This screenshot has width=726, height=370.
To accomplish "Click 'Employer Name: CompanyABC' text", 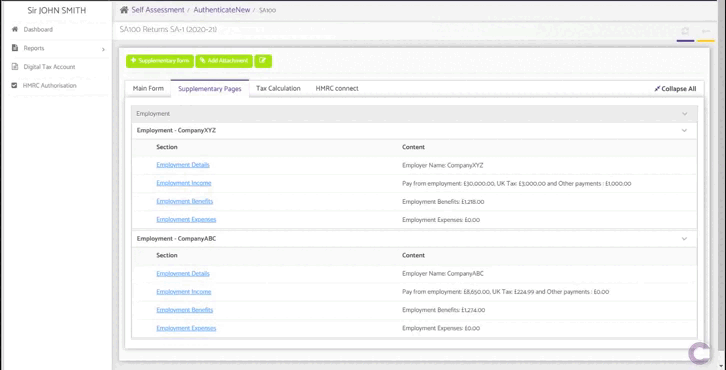I will 443,274.
